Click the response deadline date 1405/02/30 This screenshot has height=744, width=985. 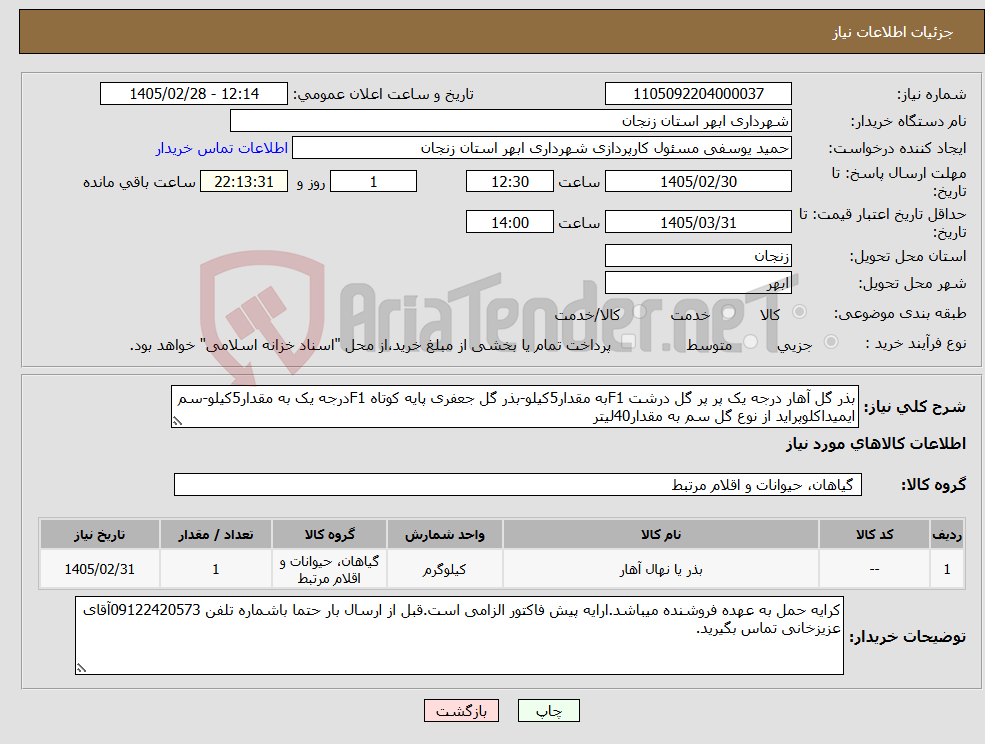pyautogui.click(x=698, y=182)
